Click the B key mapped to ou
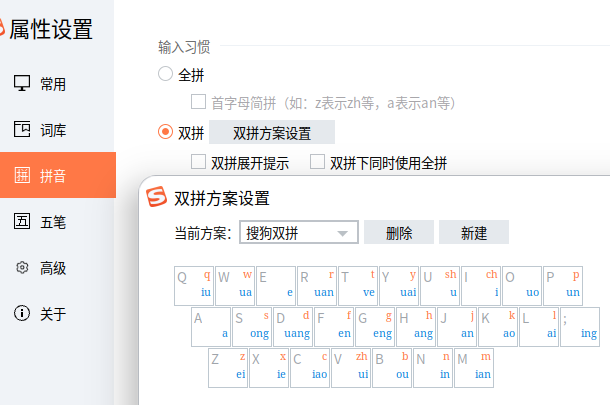Image resolution: width=610 pixels, height=405 pixels. (392, 368)
